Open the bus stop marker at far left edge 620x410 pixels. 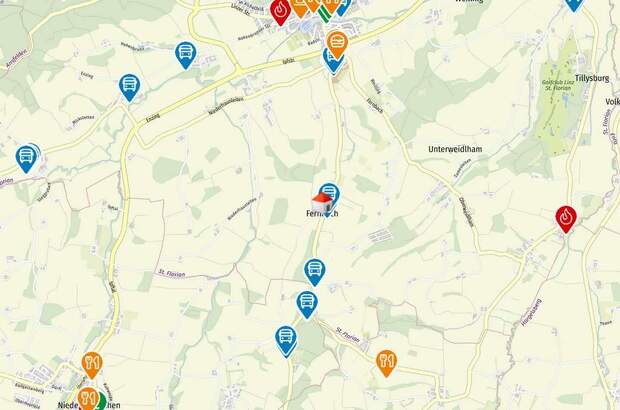pos(26,159)
